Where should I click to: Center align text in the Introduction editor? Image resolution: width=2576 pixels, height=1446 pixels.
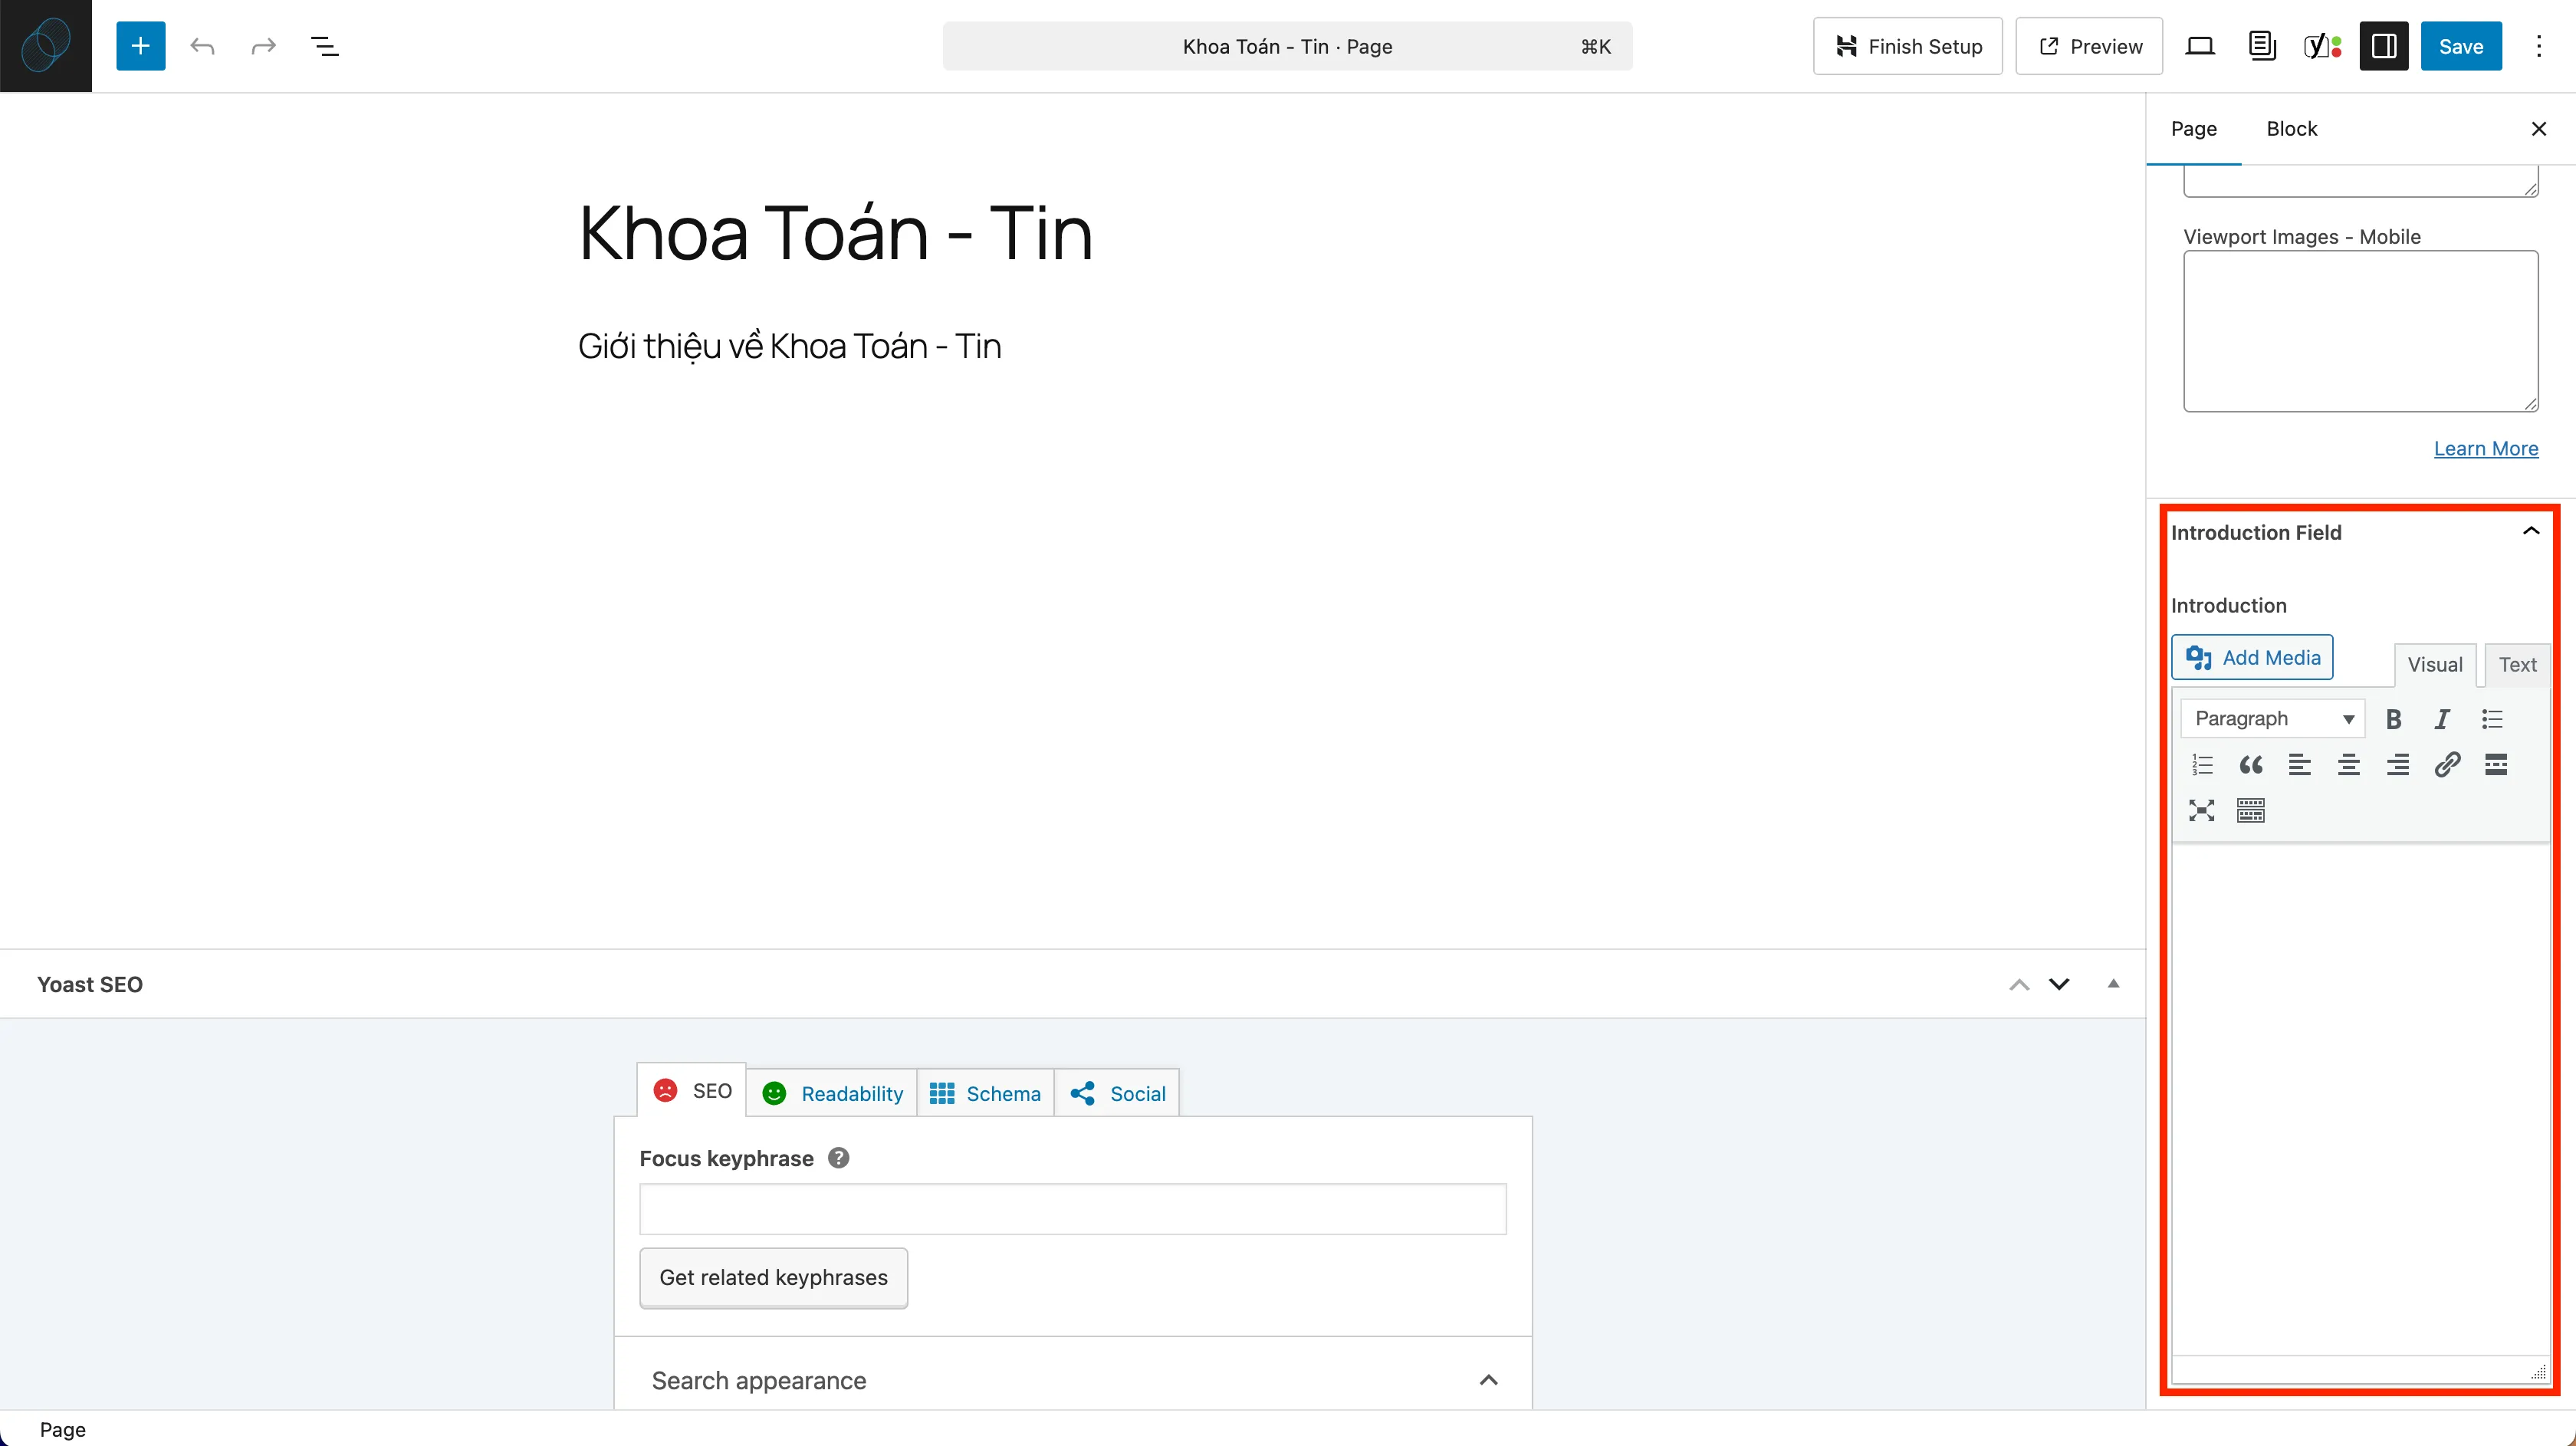(2349, 765)
